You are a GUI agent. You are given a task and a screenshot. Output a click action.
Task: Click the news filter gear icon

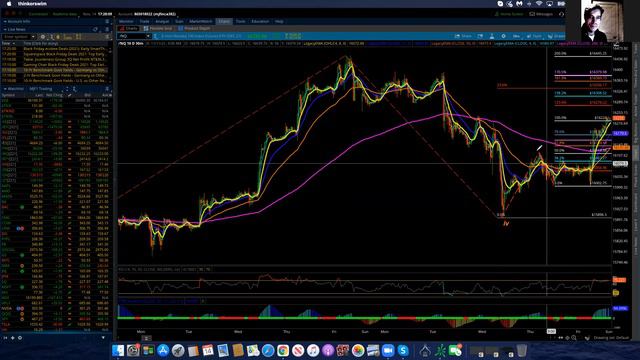click(43, 37)
